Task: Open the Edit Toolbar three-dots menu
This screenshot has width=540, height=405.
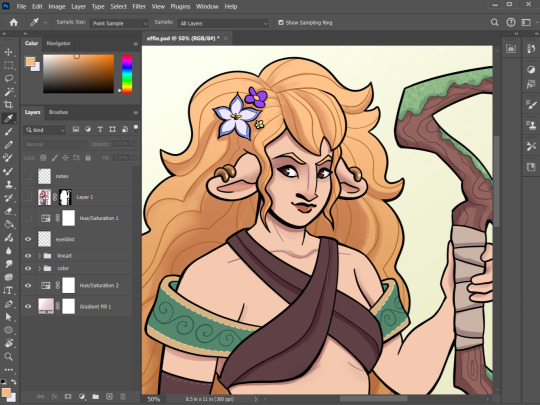Action: 9,370
